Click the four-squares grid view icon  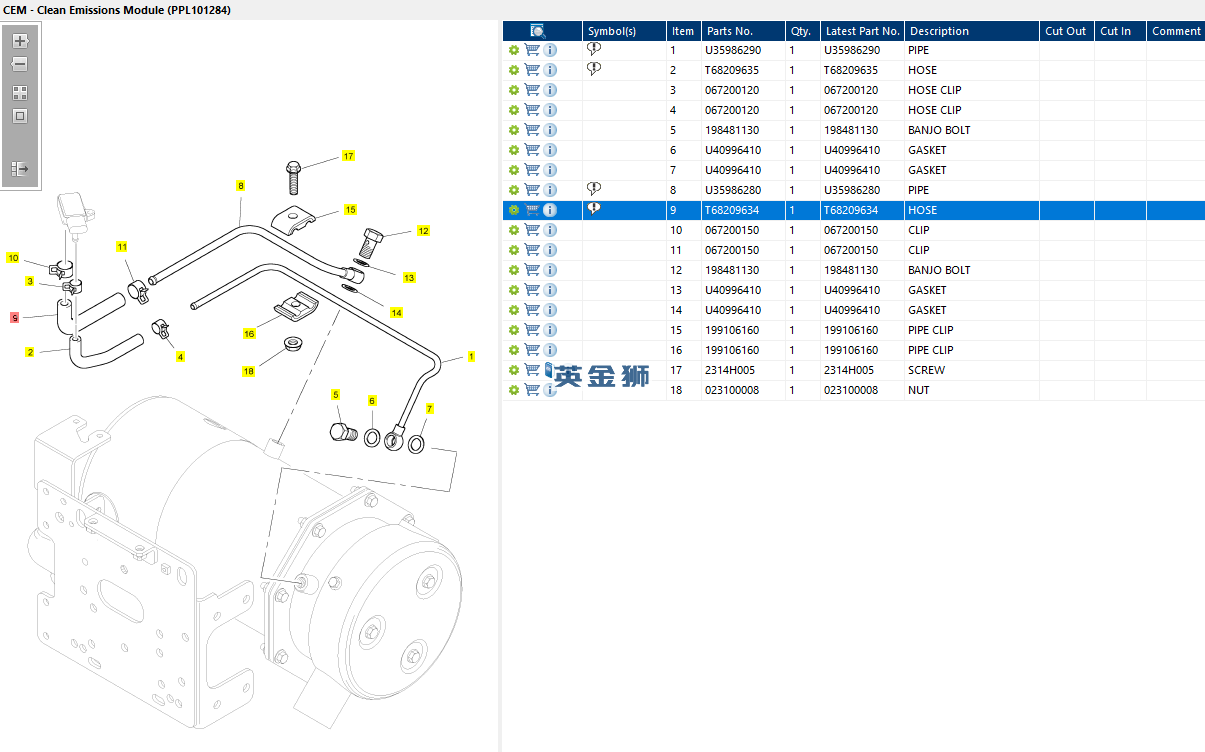20,93
